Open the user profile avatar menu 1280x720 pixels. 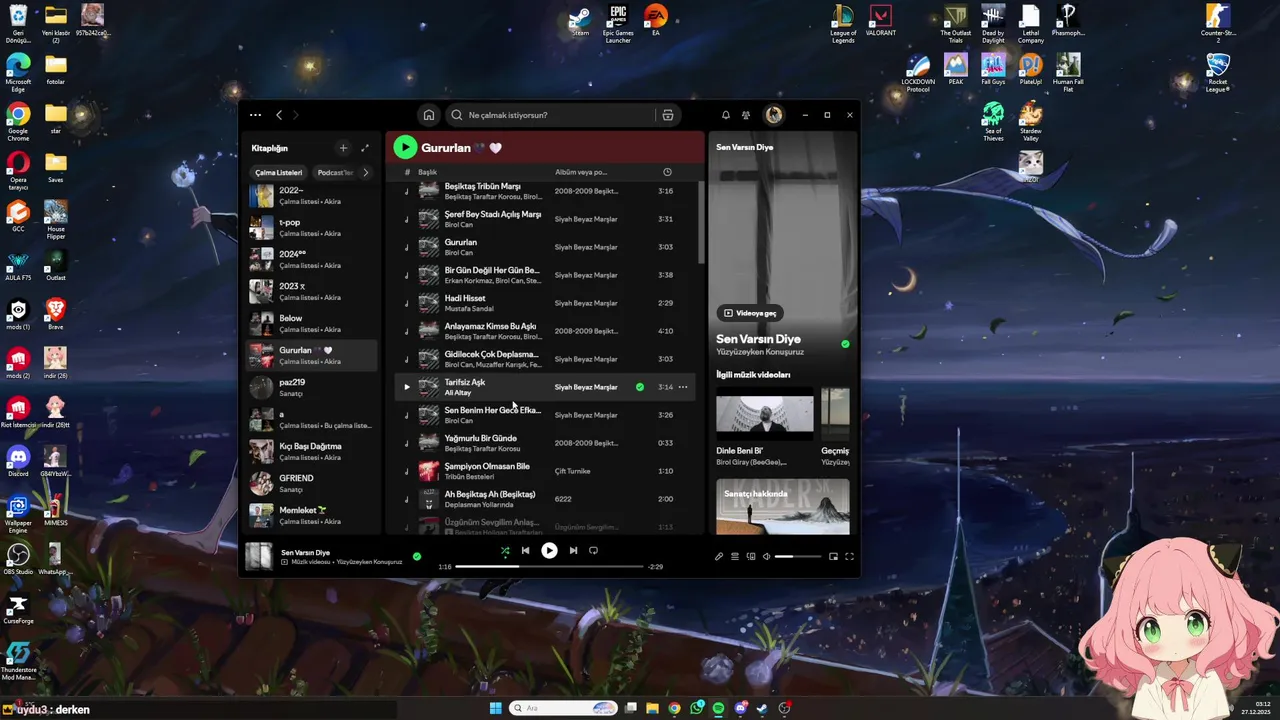774,115
